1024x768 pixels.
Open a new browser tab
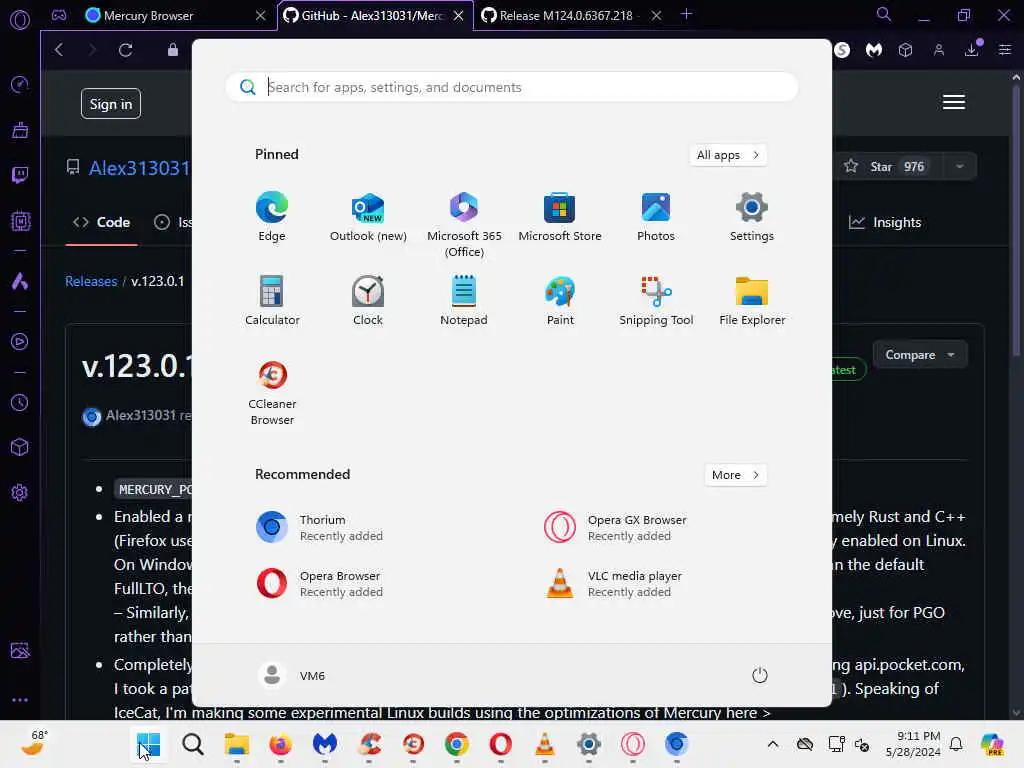(686, 14)
